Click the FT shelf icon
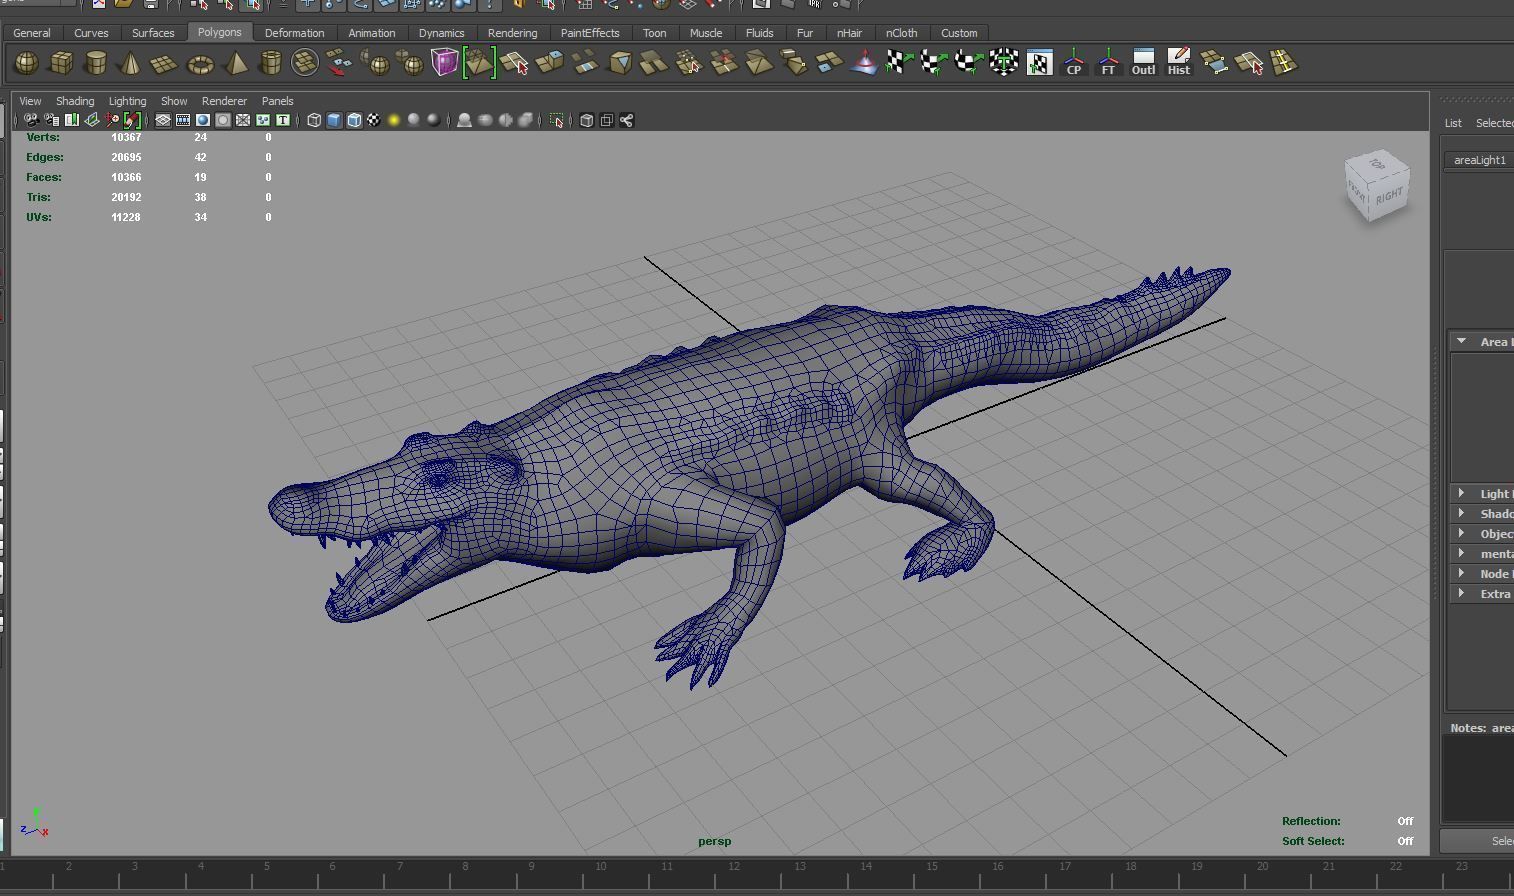Screen dimensions: 1514x896 (x=1108, y=64)
